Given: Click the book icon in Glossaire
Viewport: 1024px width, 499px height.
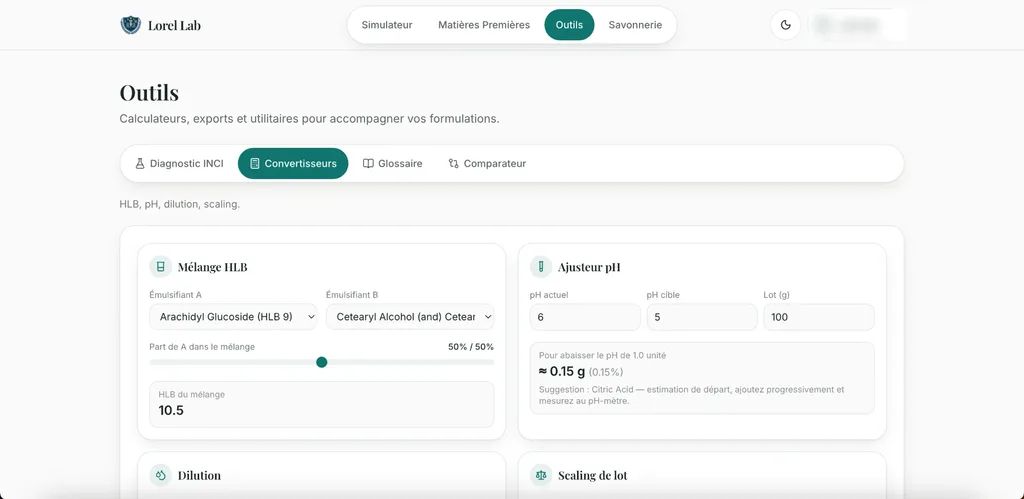Looking at the screenshot, I should pyautogui.click(x=368, y=163).
